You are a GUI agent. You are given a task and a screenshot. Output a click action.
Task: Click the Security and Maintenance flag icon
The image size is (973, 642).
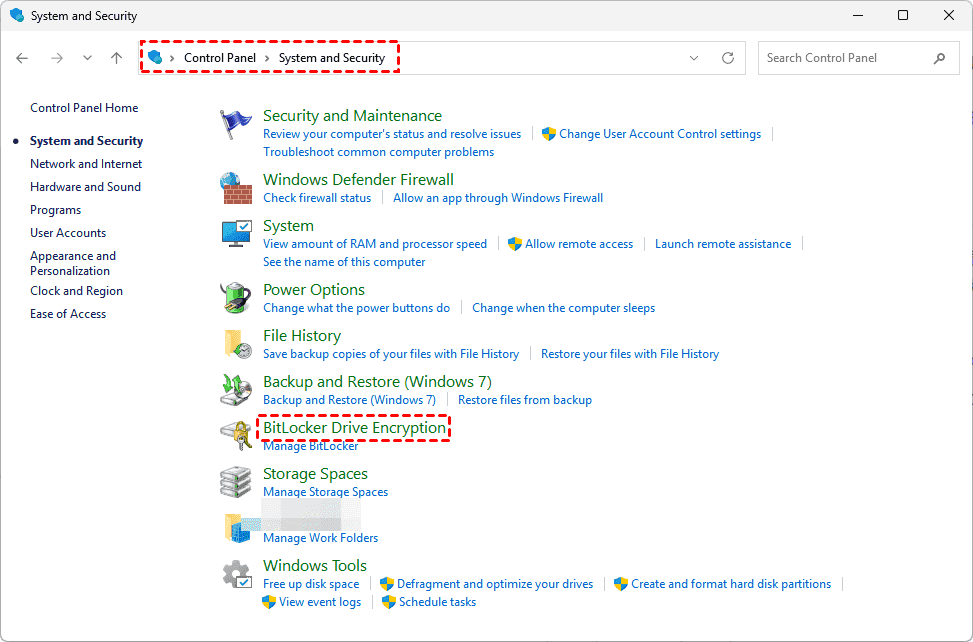coord(235,126)
